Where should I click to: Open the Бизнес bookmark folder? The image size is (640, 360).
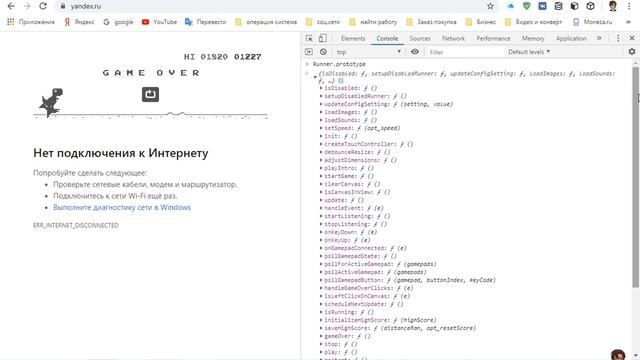click(x=481, y=22)
